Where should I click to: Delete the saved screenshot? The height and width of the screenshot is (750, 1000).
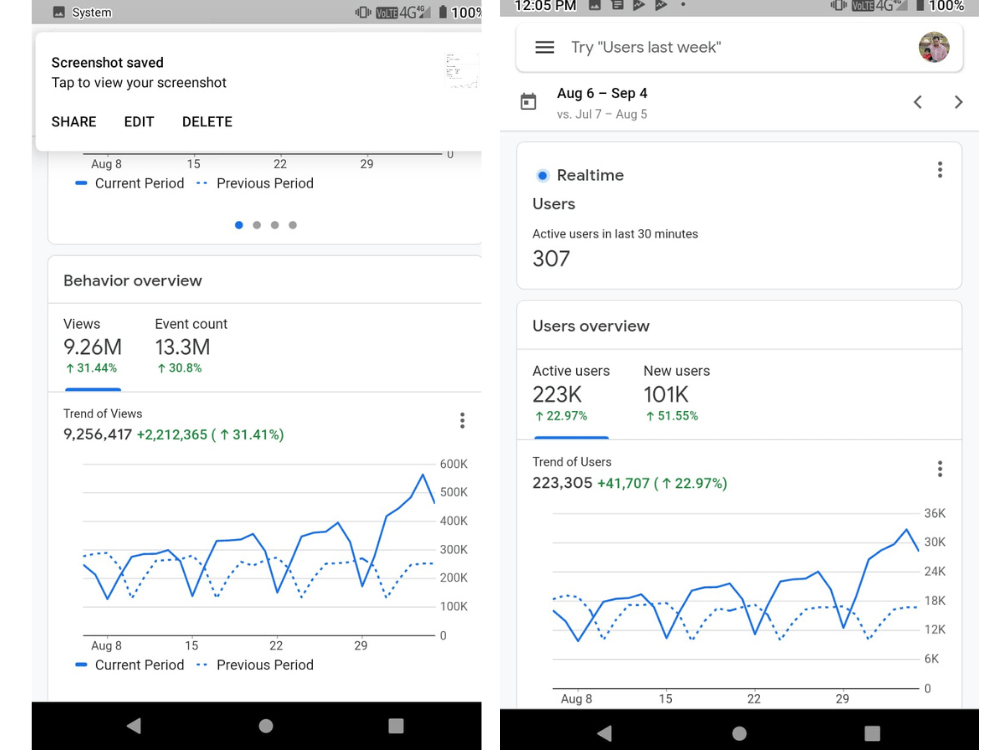207,122
